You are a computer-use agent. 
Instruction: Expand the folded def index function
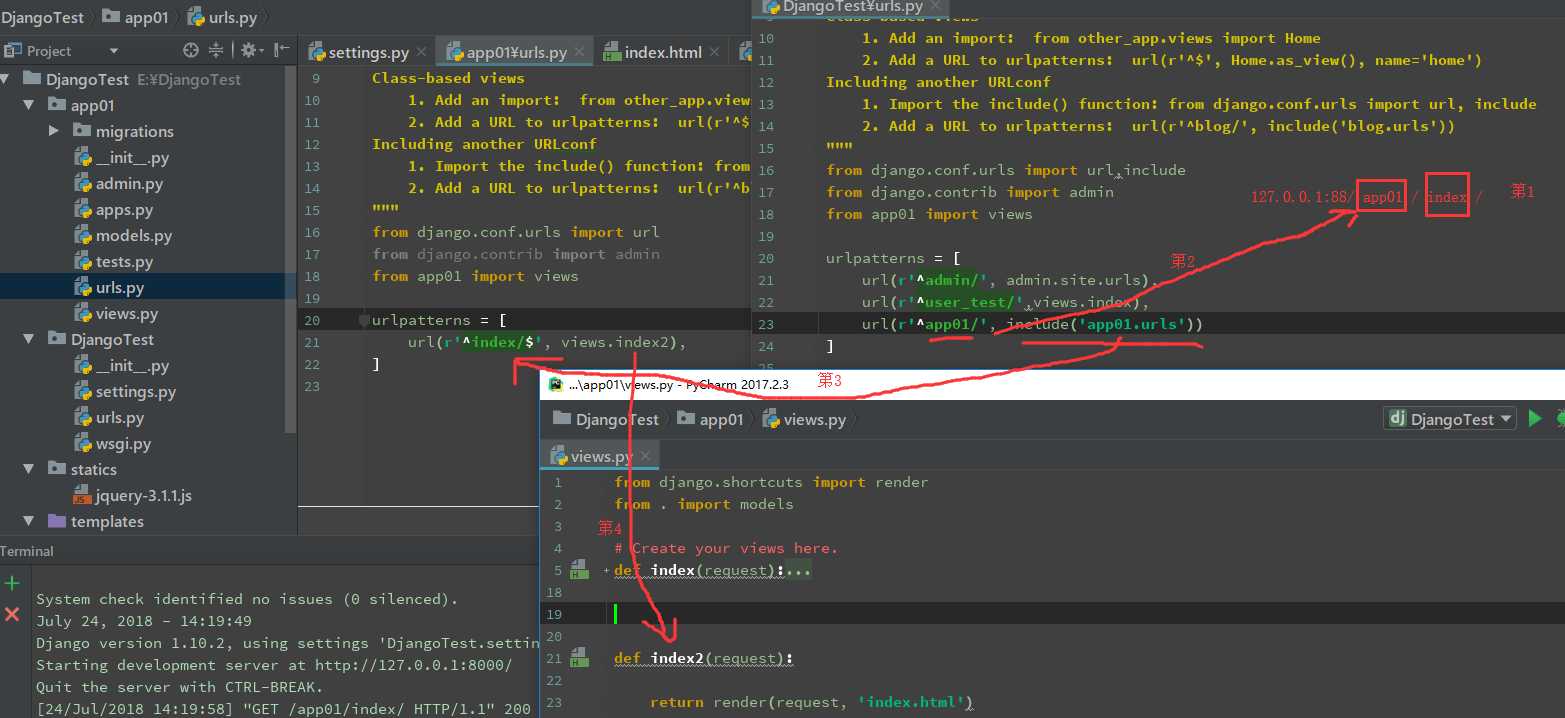607,571
